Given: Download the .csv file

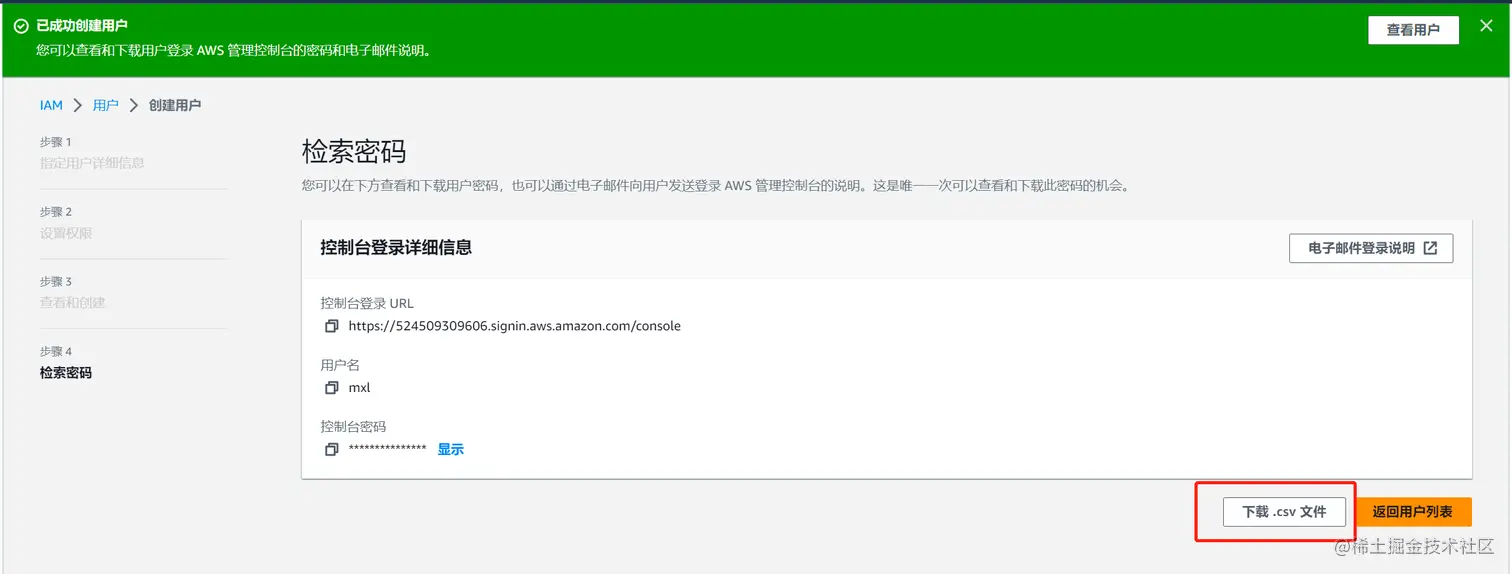Looking at the screenshot, I should click(1284, 511).
